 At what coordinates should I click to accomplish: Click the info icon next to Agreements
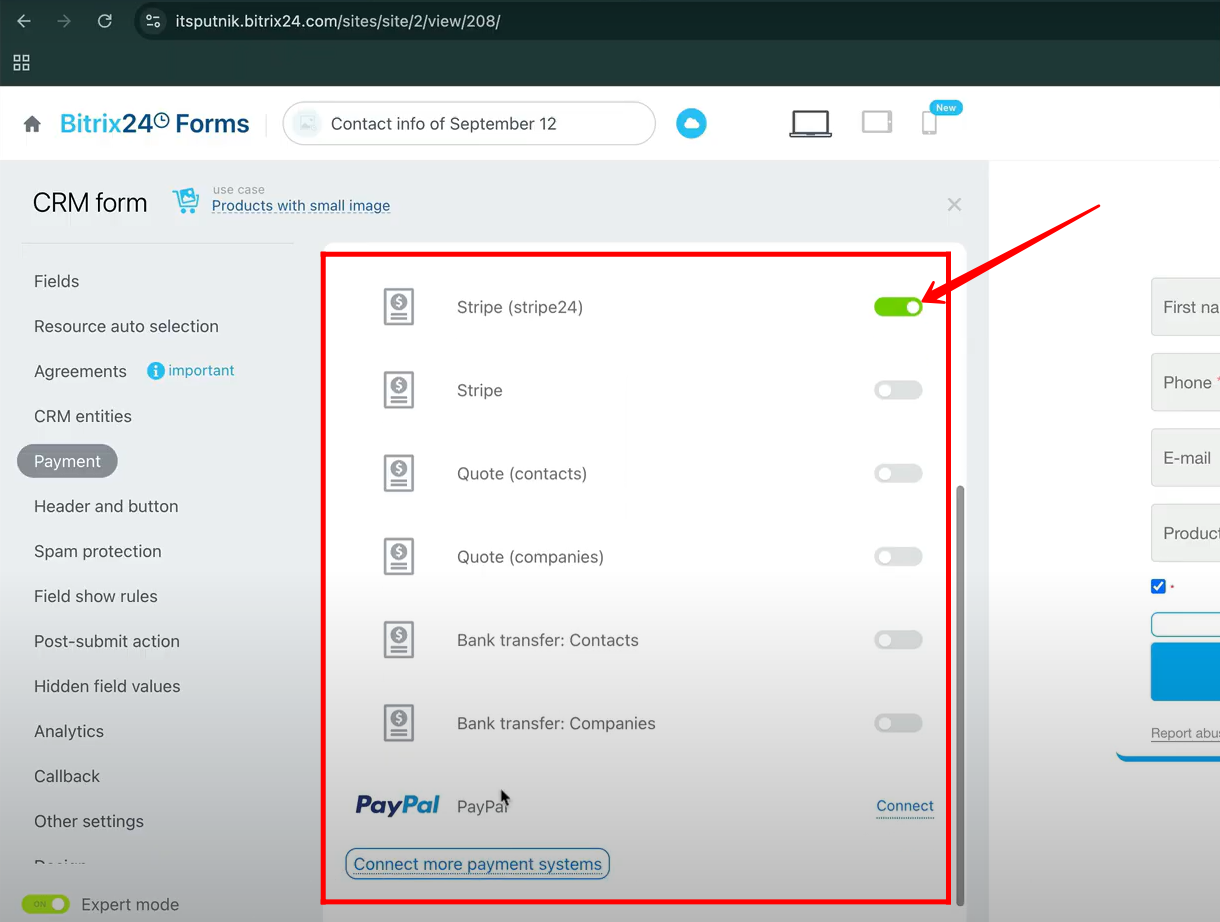(x=155, y=371)
